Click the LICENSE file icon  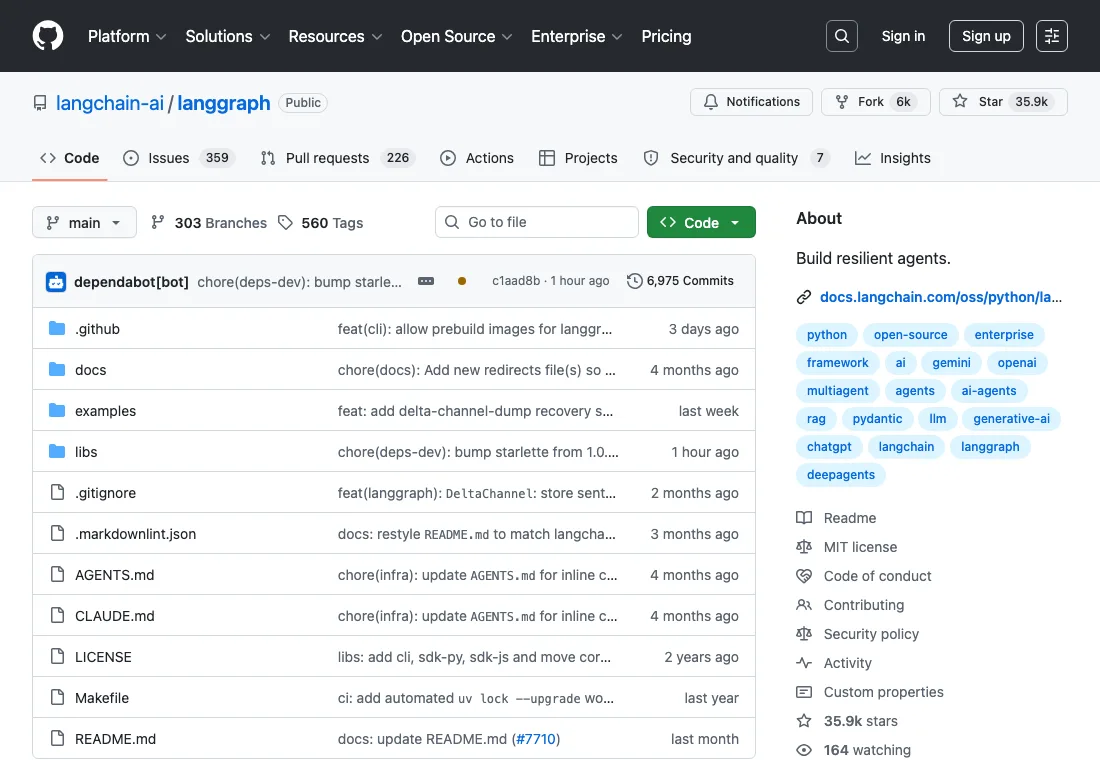[58, 657]
